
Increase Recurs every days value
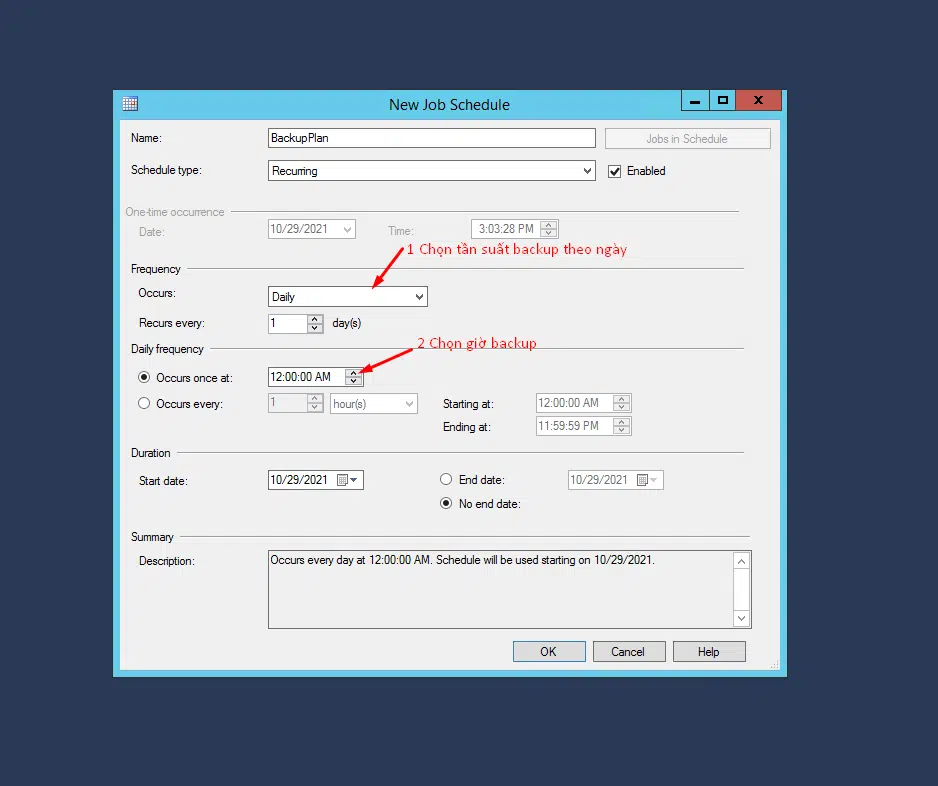315,319
